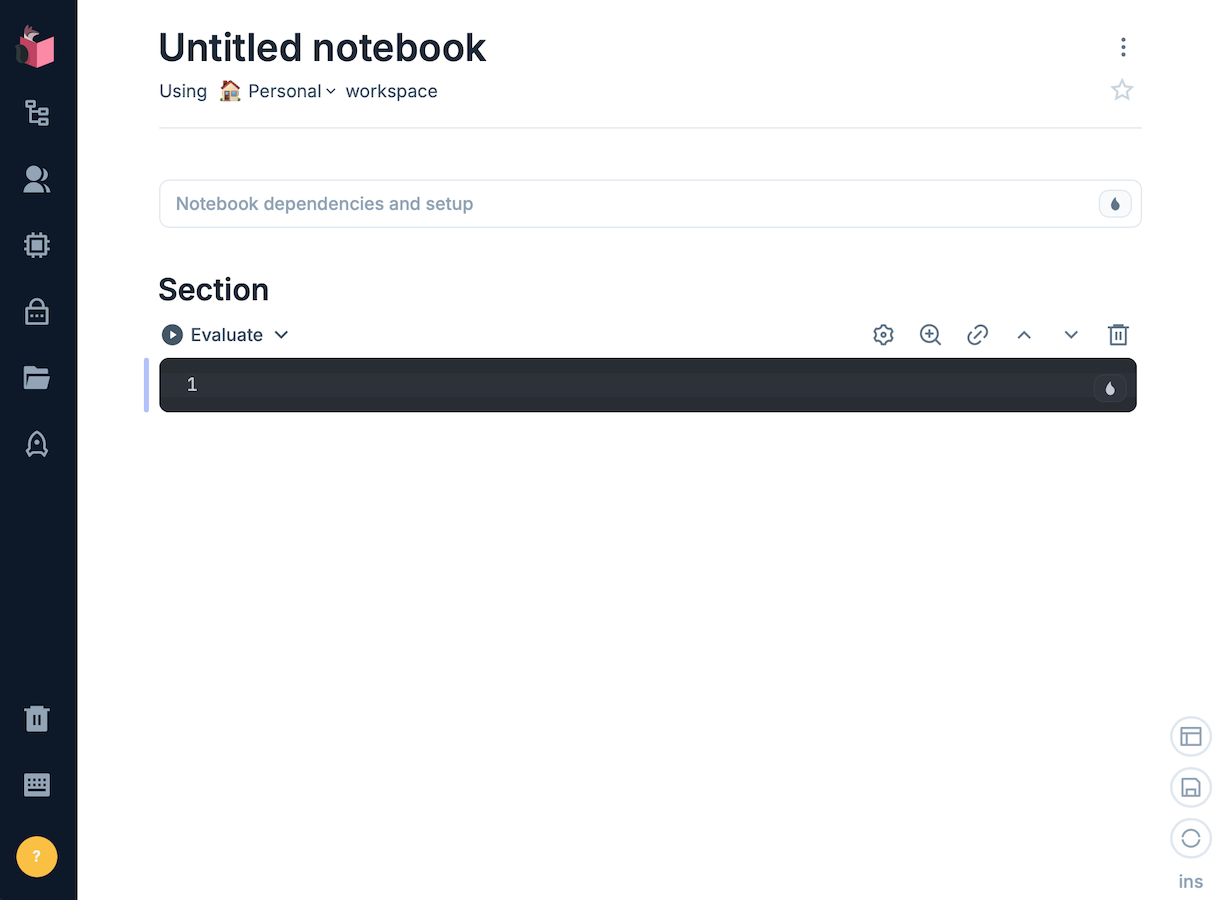Delete the code cell with trash icon

coord(1118,335)
